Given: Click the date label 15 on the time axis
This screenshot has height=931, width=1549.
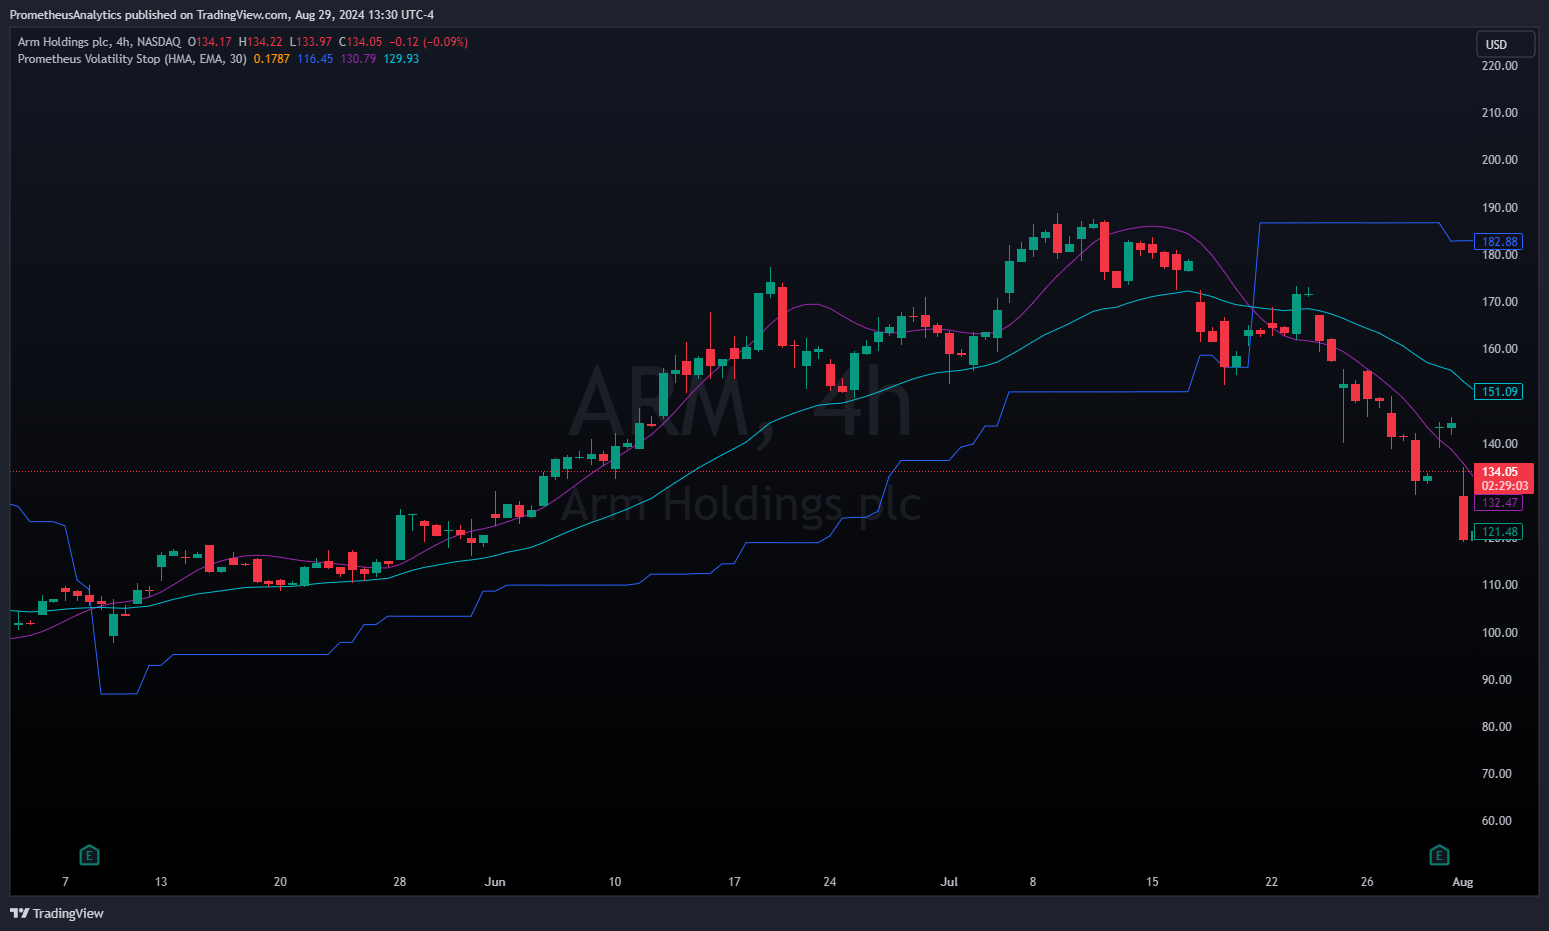Looking at the screenshot, I should click(1152, 882).
